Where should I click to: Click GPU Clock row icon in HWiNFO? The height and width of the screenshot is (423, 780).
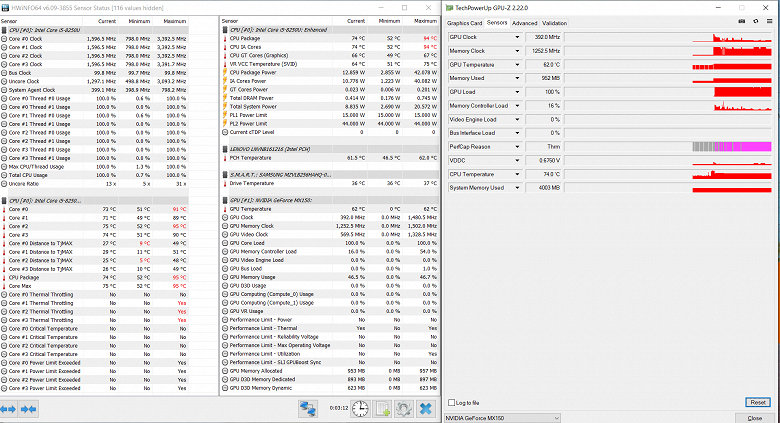225,217
